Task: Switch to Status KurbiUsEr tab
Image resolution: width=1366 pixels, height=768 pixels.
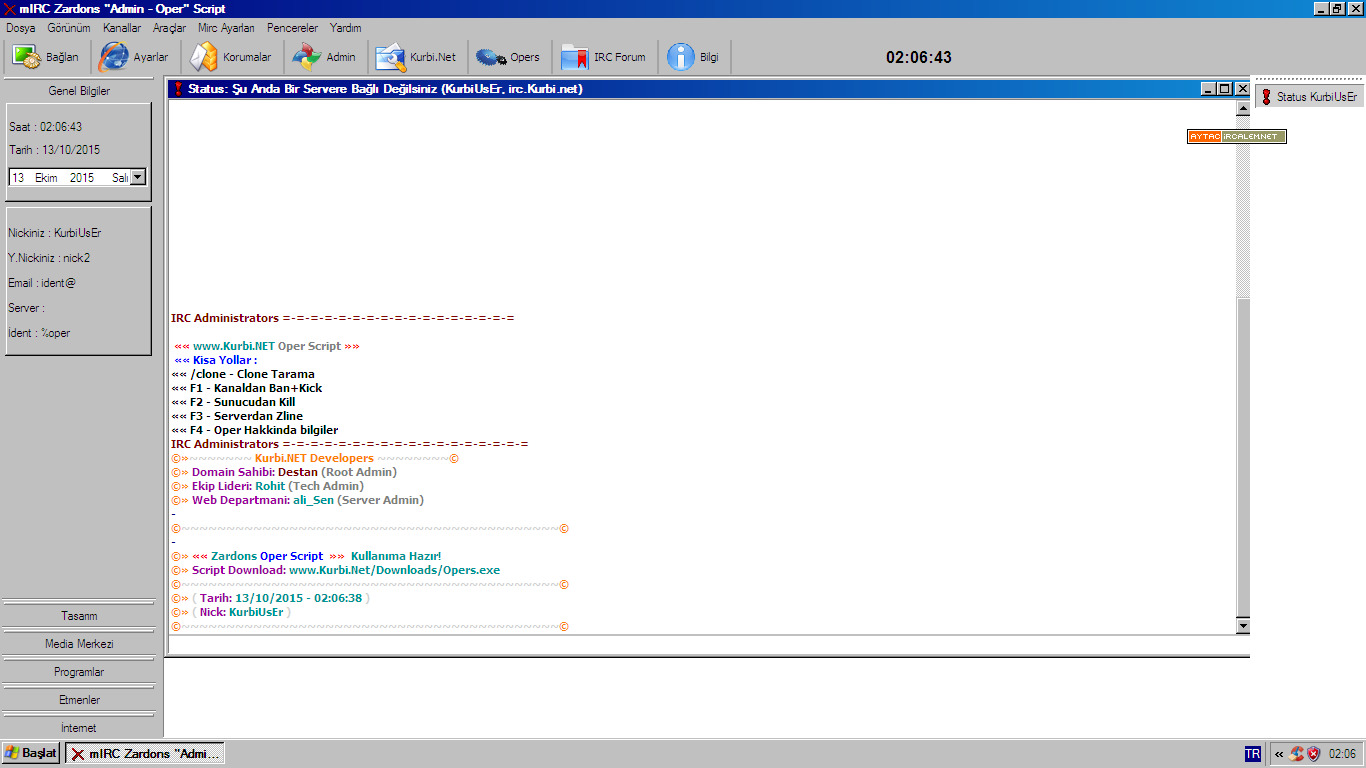Action: click(x=1309, y=97)
